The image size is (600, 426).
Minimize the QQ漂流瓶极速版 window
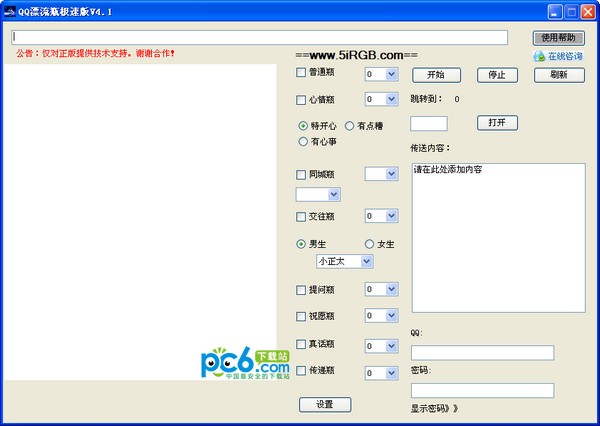(554, 12)
